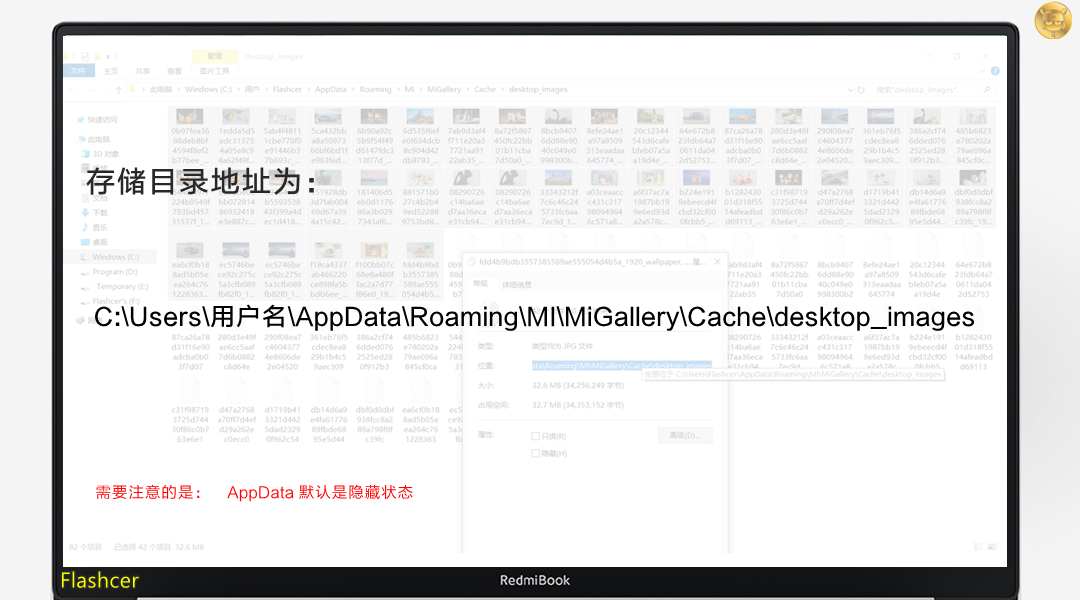Open Explorer help via question mark icon
This screenshot has height=600, width=1080.
[x=995, y=71]
